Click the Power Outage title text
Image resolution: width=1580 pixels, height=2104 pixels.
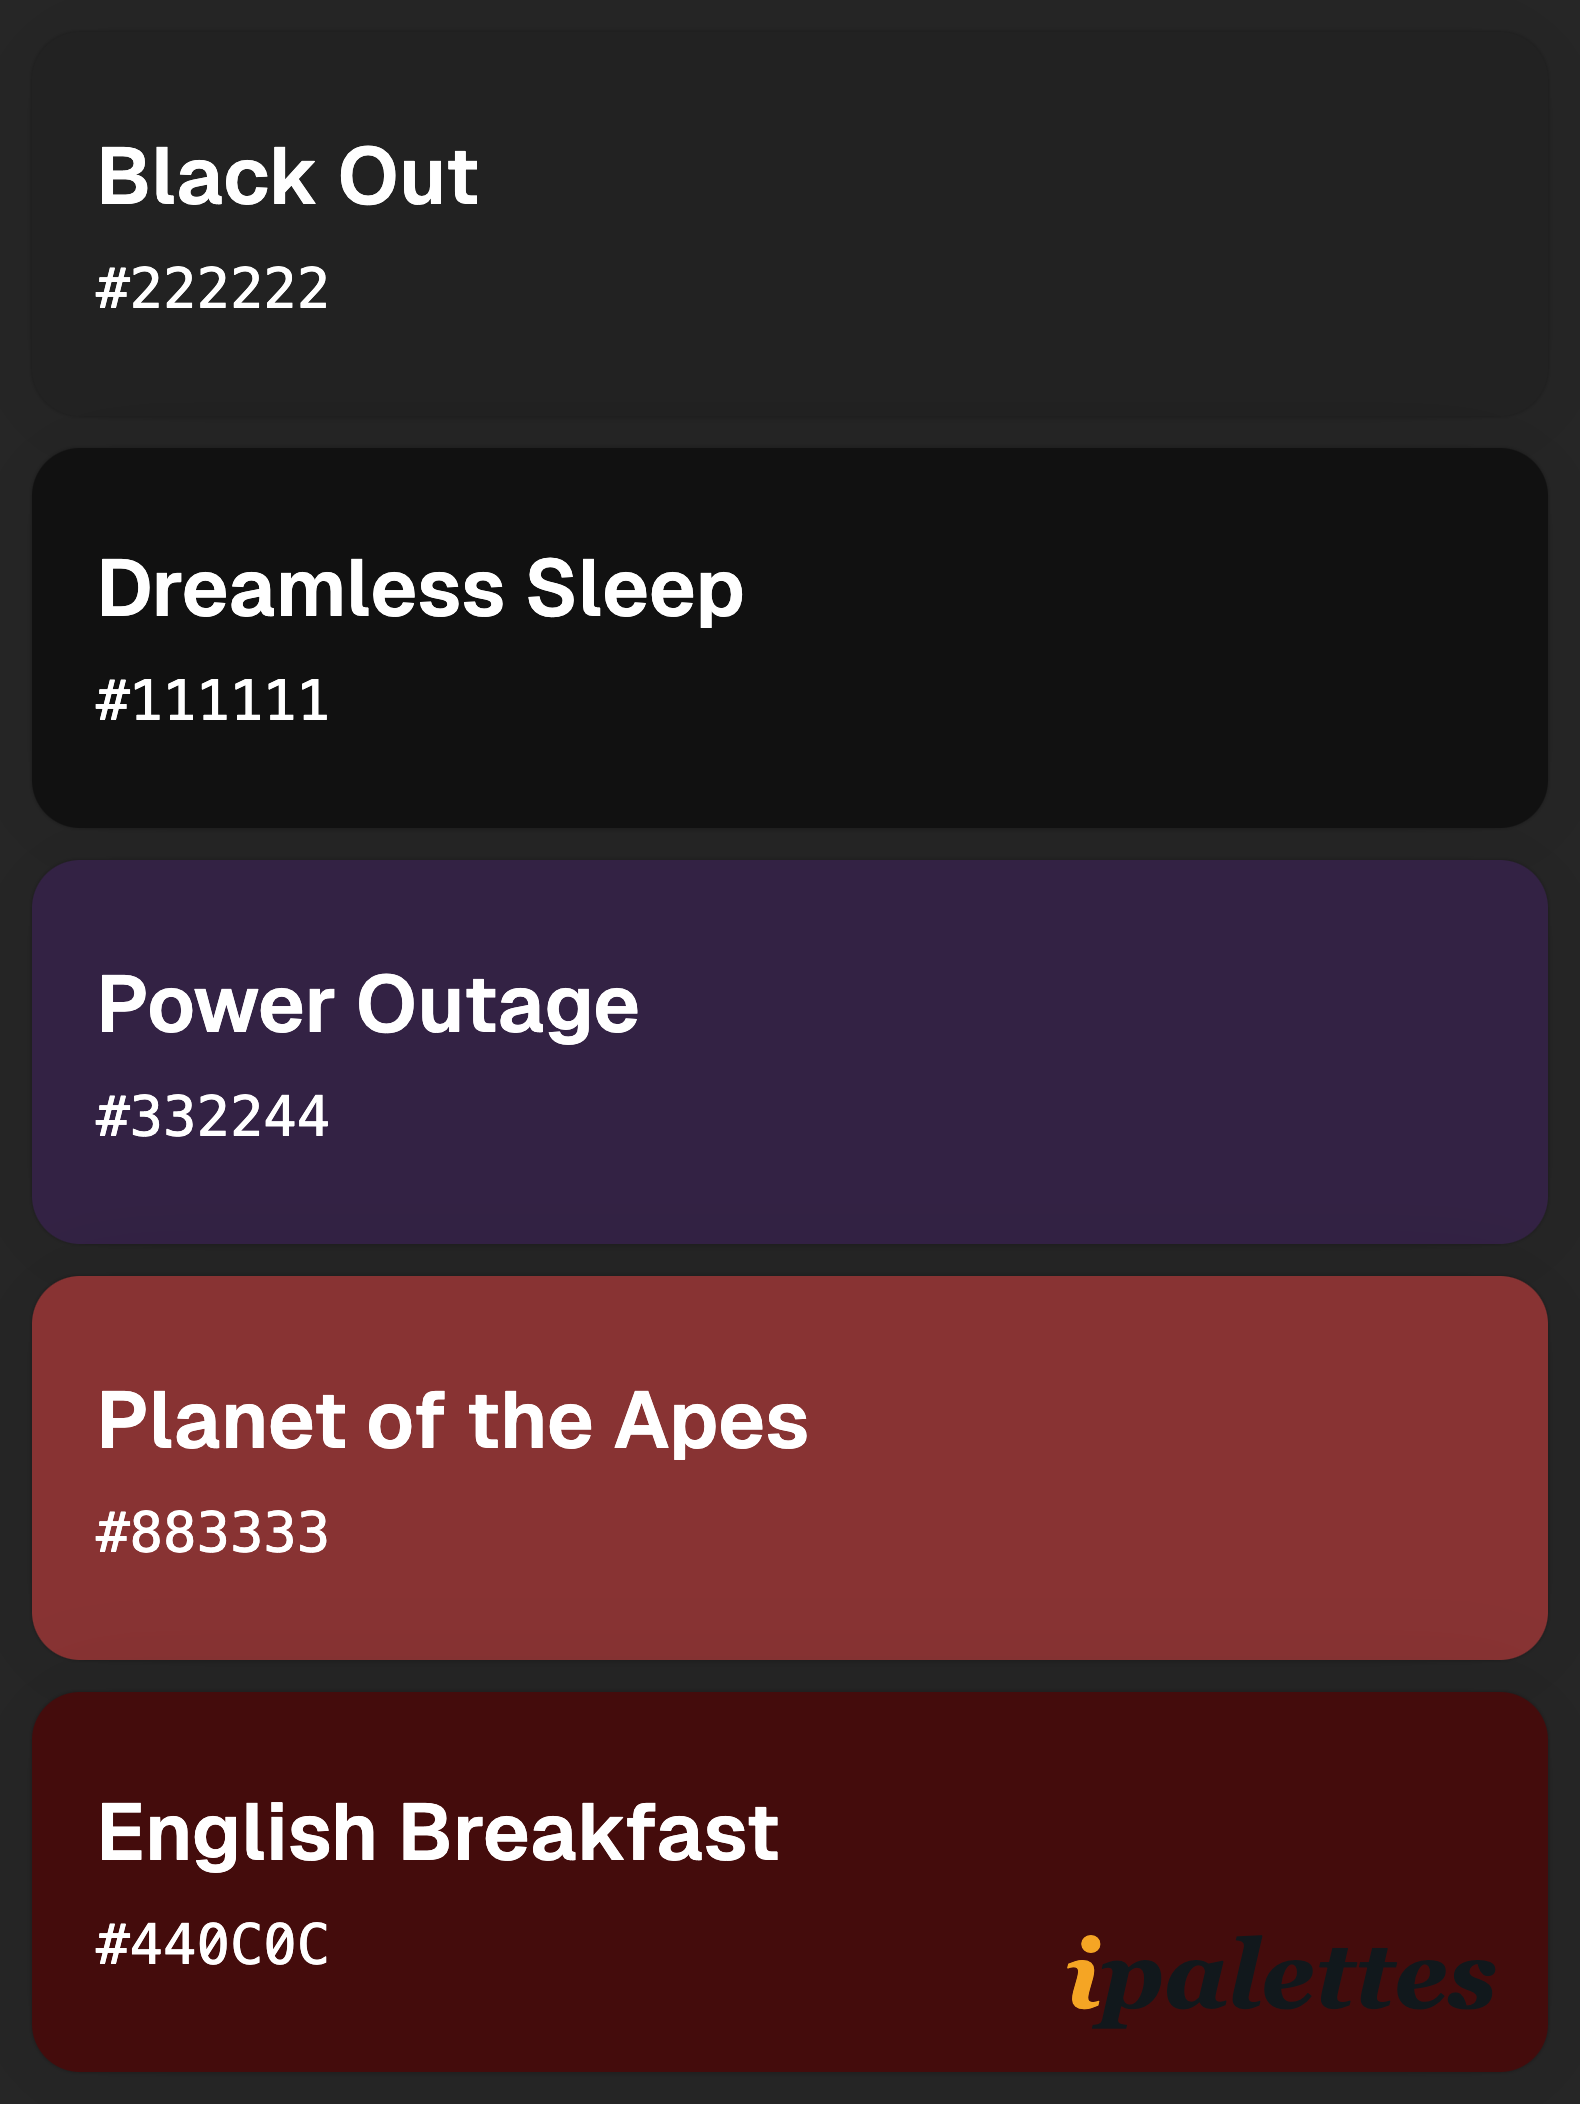(368, 1006)
